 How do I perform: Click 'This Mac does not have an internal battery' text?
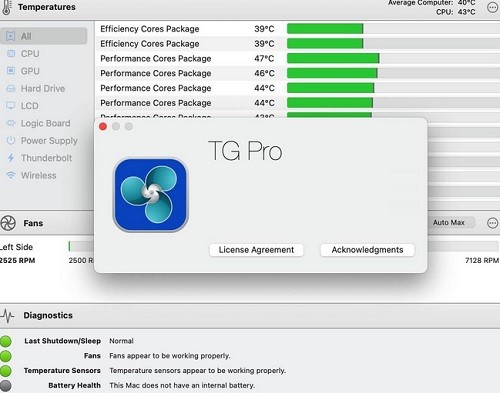click(182, 385)
